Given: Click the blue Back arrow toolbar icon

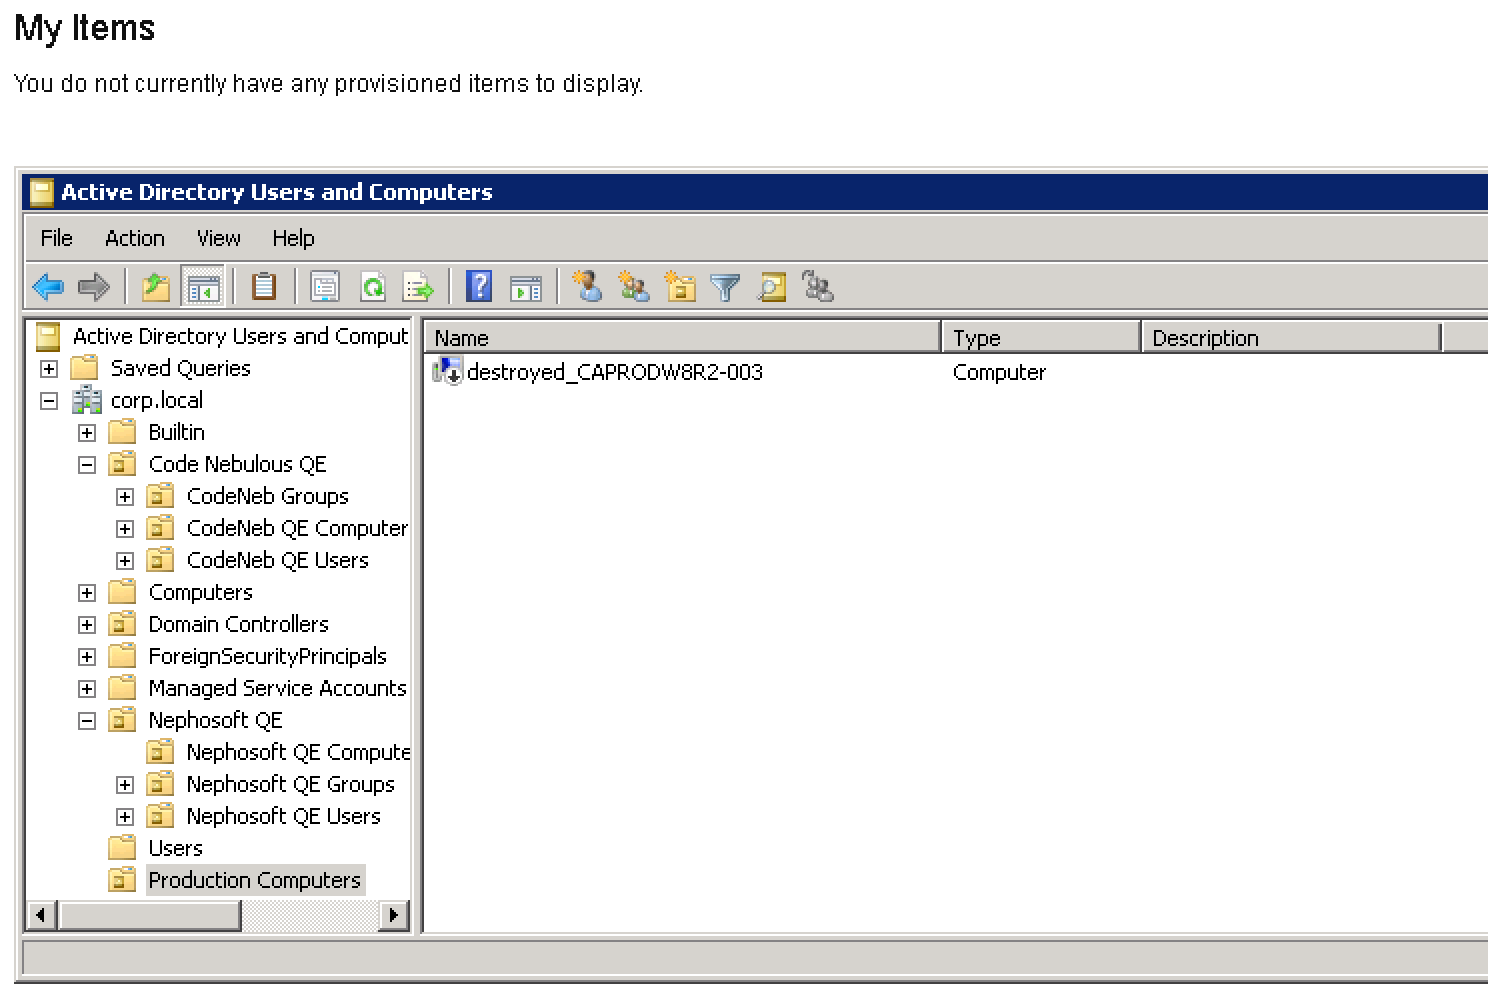Looking at the screenshot, I should click(48, 288).
